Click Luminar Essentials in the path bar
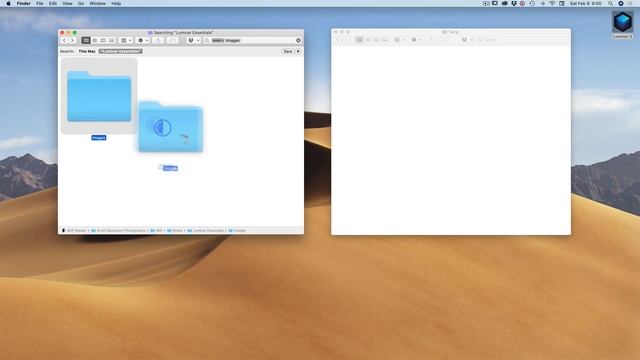Screen dimensions: 640x360 pos(206,231)
